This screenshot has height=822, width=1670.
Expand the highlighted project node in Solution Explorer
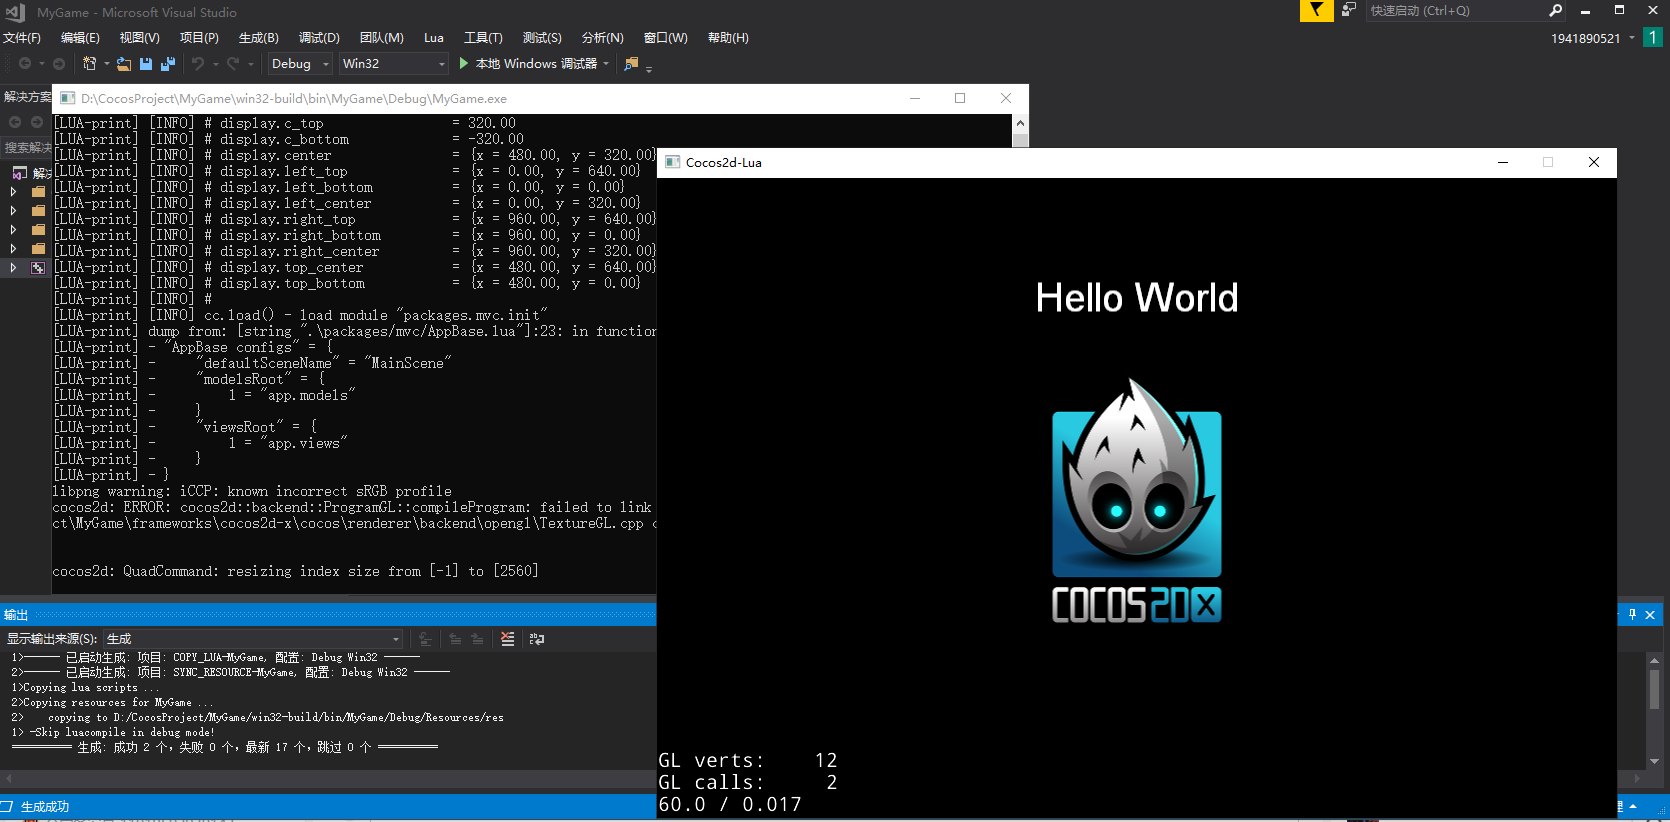tap(13, 268)
